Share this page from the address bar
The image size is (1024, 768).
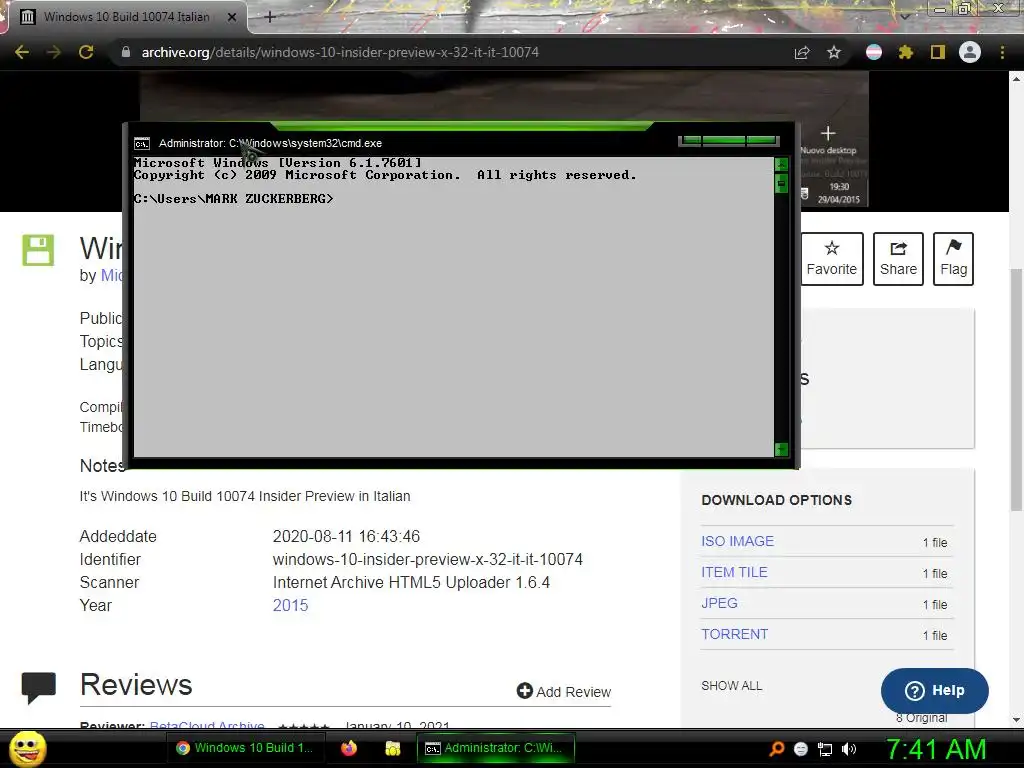[x=802, y=52]
